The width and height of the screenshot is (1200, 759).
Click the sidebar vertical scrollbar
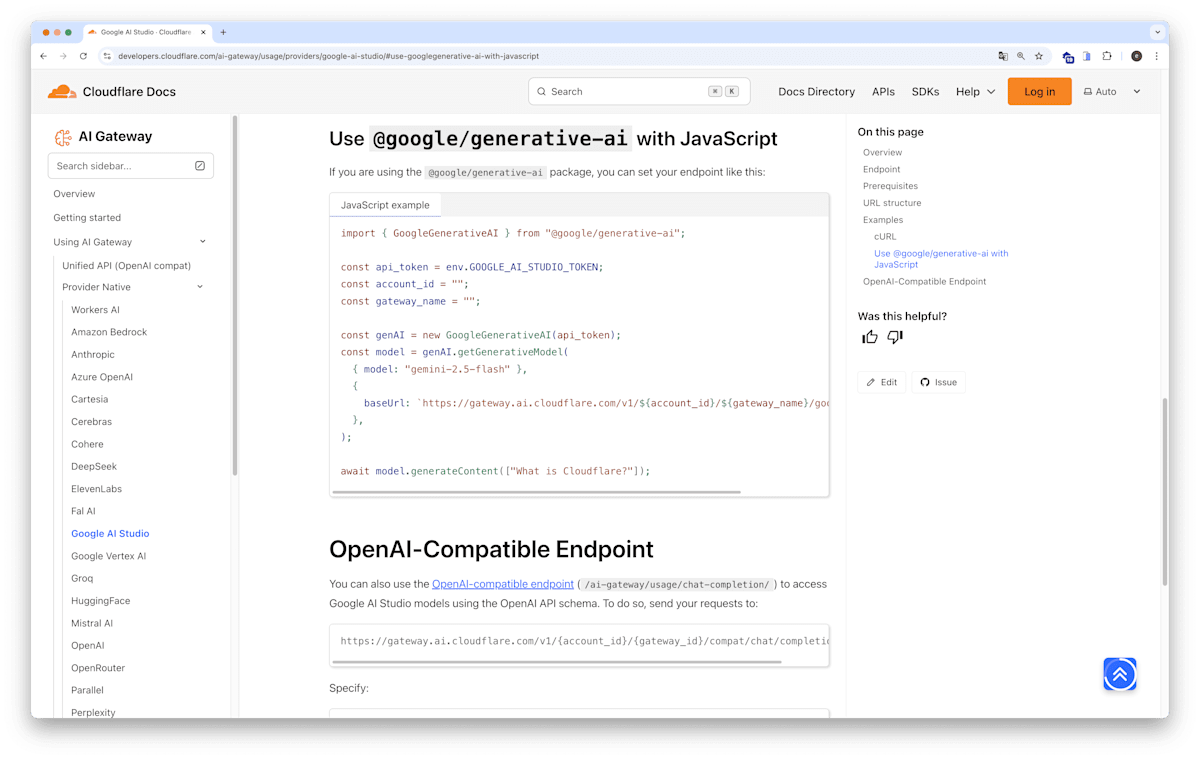click(x=235, y=295)
